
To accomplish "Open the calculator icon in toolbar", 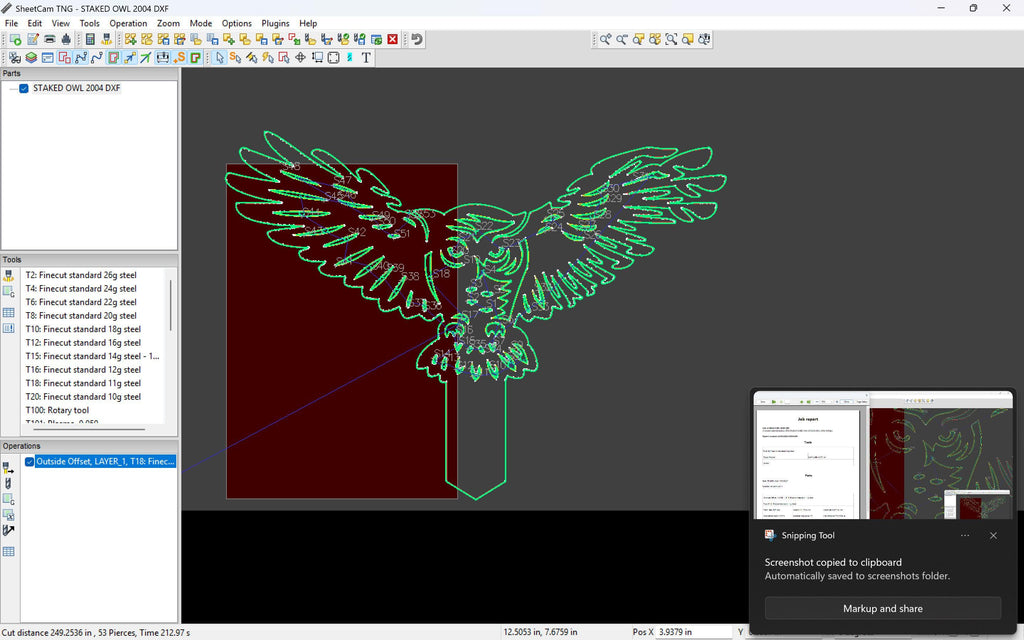I will coord(90,39).
